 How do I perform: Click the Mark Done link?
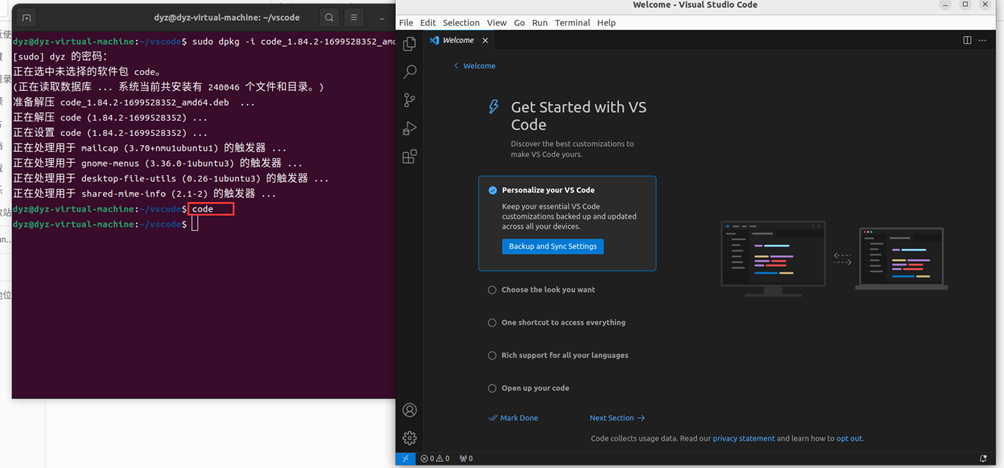click(513, 418)
